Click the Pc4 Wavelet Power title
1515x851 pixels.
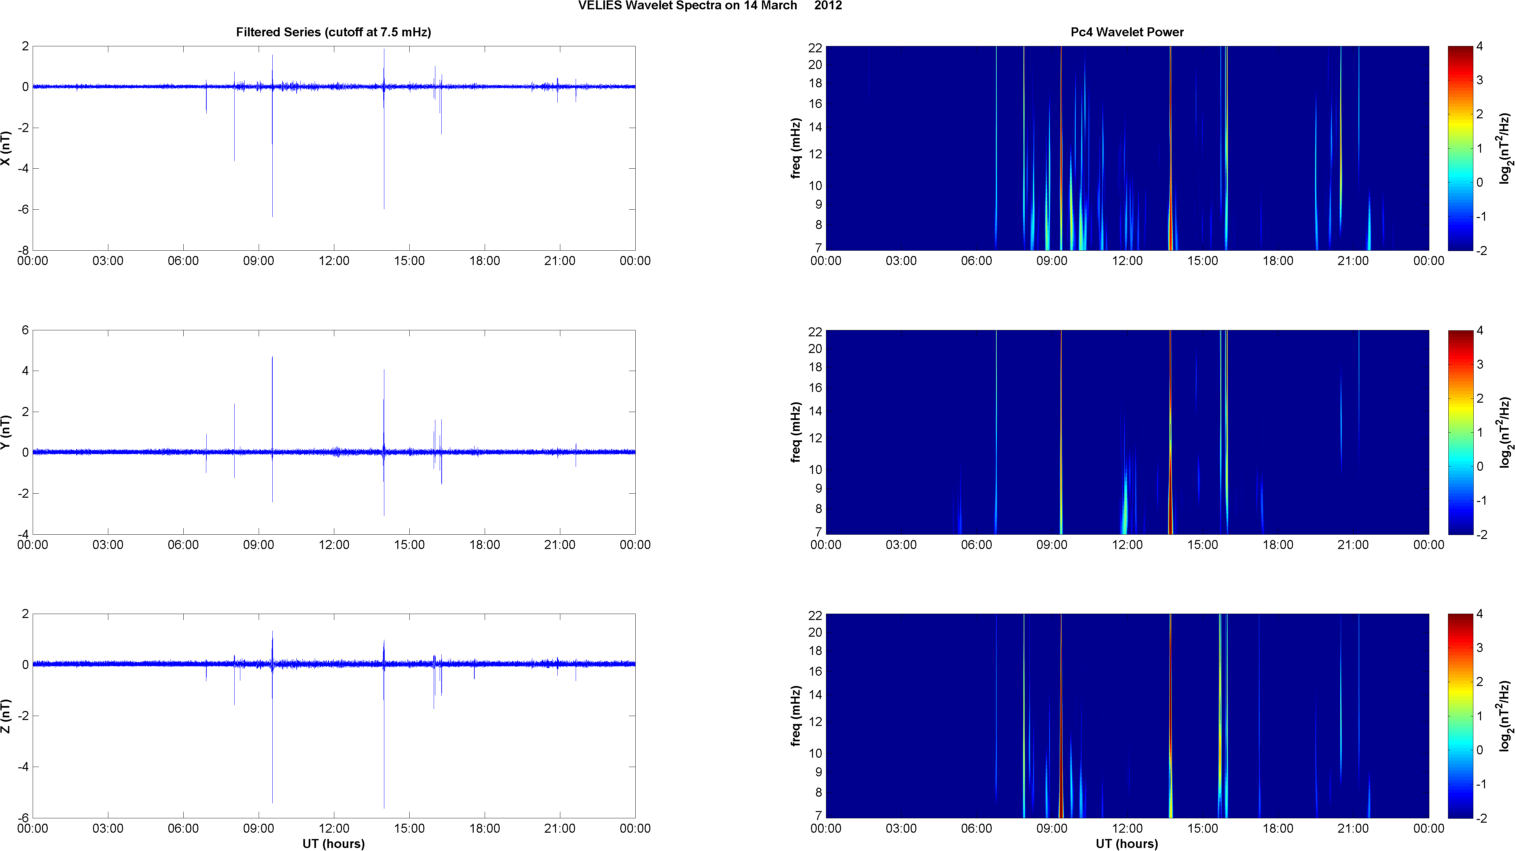pyautogui.click(x=1127, y=32)
